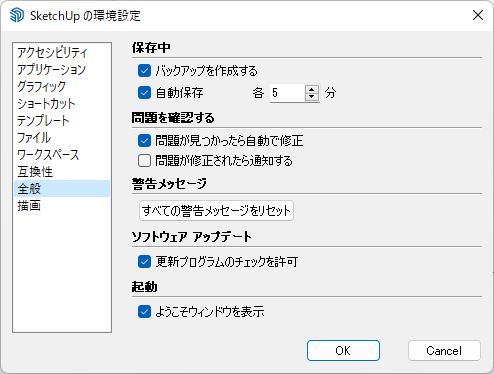Uncheck 問題が見つかったら自動で修正

[x=144, y=141]
